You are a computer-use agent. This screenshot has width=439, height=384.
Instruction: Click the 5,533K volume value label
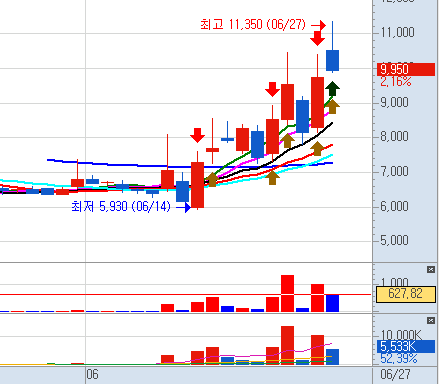(406, 346)
